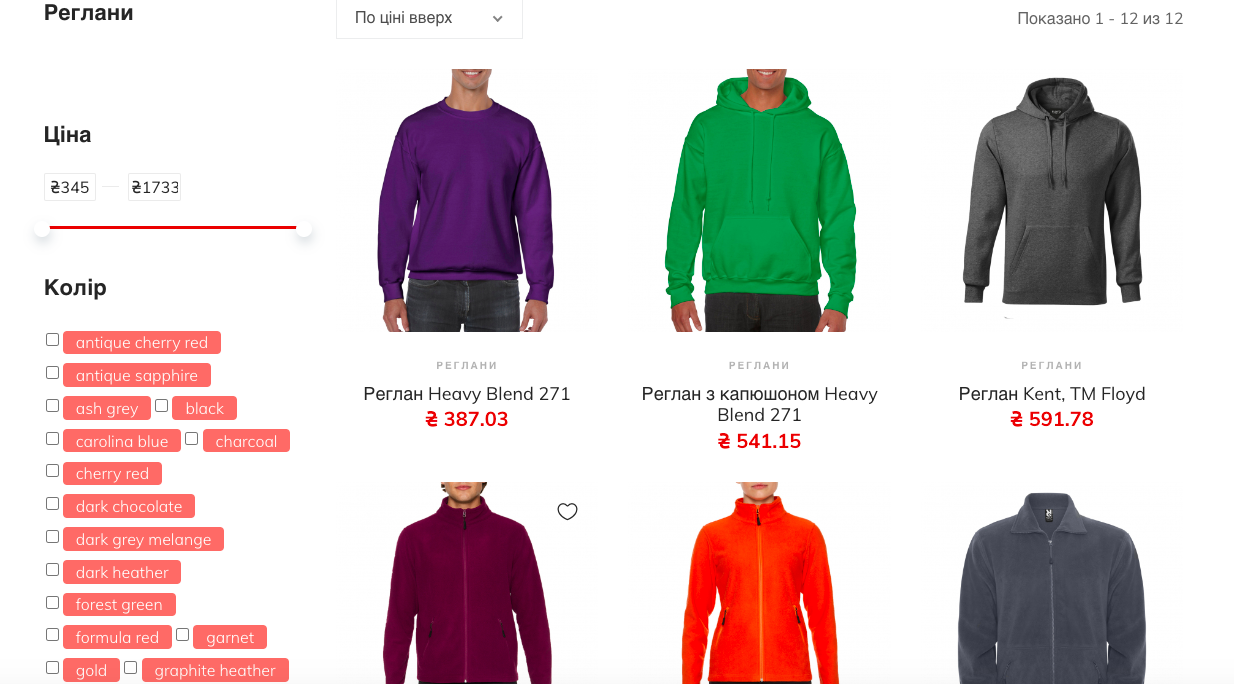Check the antique cherry red color filter
The height and width of the screenshot is (684, 1234).
click(52, 340)
